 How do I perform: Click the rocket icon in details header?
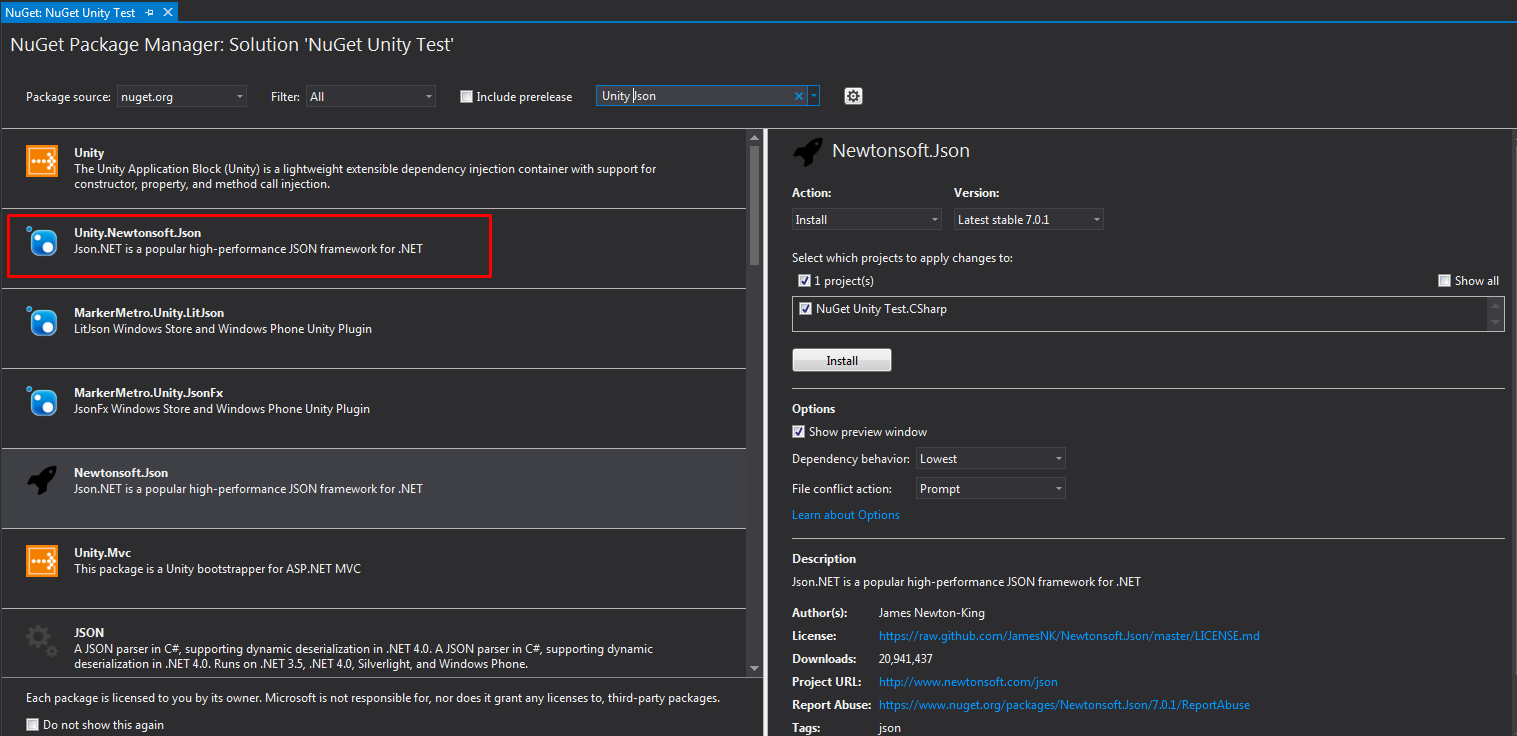coord(808,151)
